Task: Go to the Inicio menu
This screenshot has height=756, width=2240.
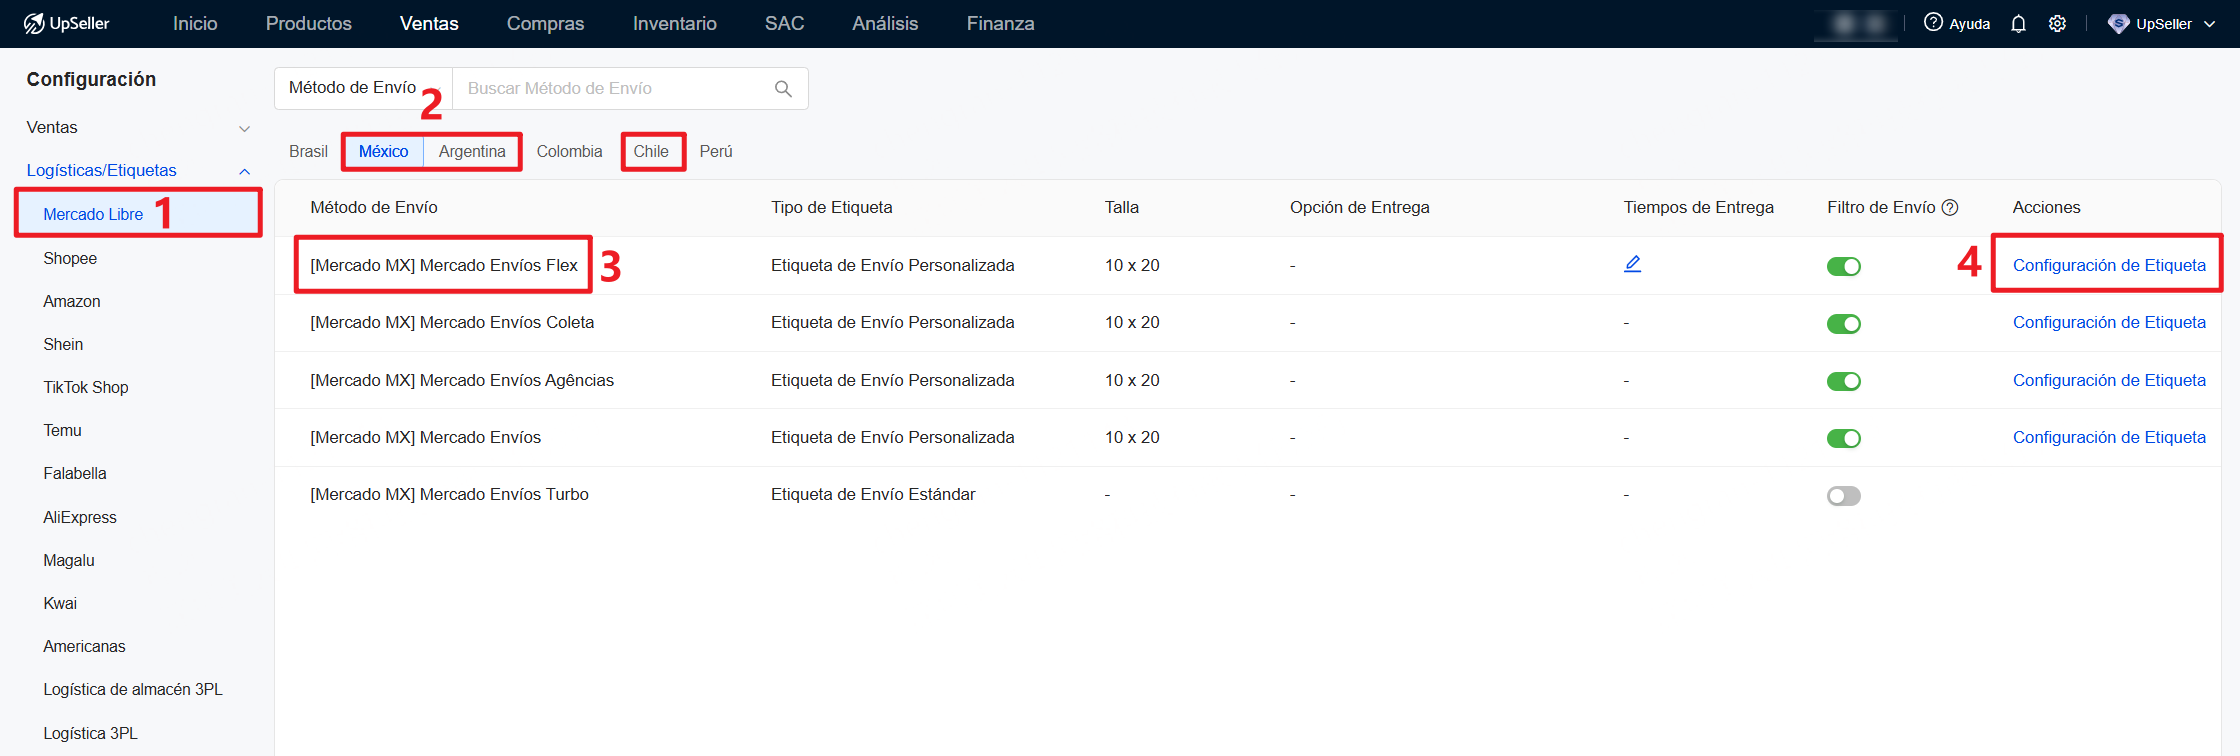Action: pyautogui.click(x=195, y=23)
